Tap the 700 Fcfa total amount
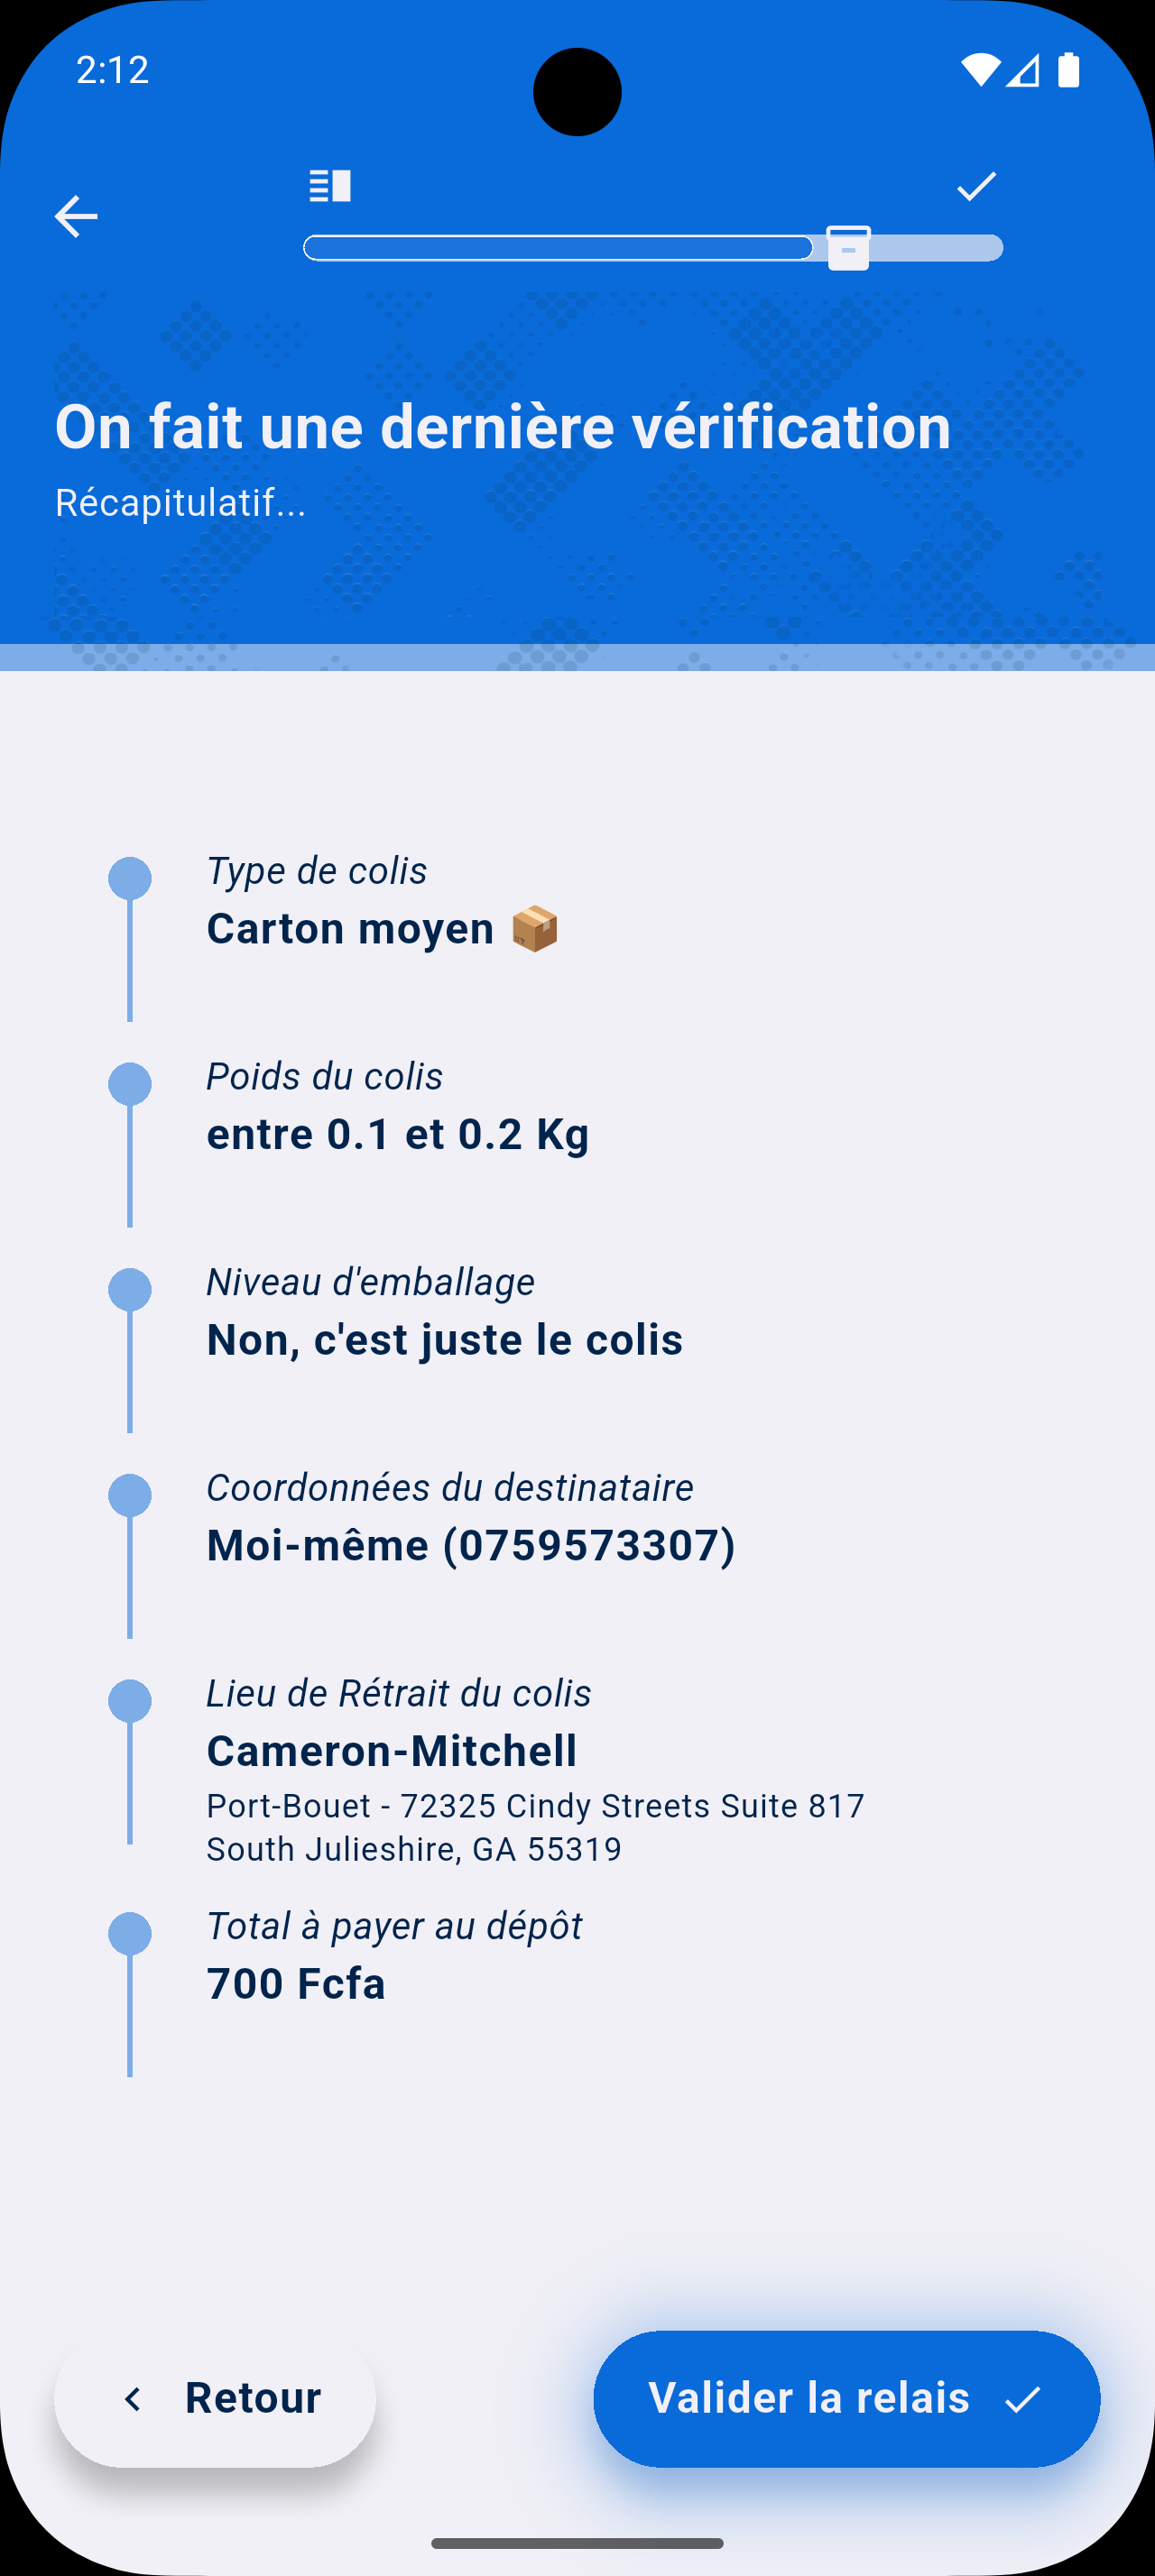 coord(295,1984)
